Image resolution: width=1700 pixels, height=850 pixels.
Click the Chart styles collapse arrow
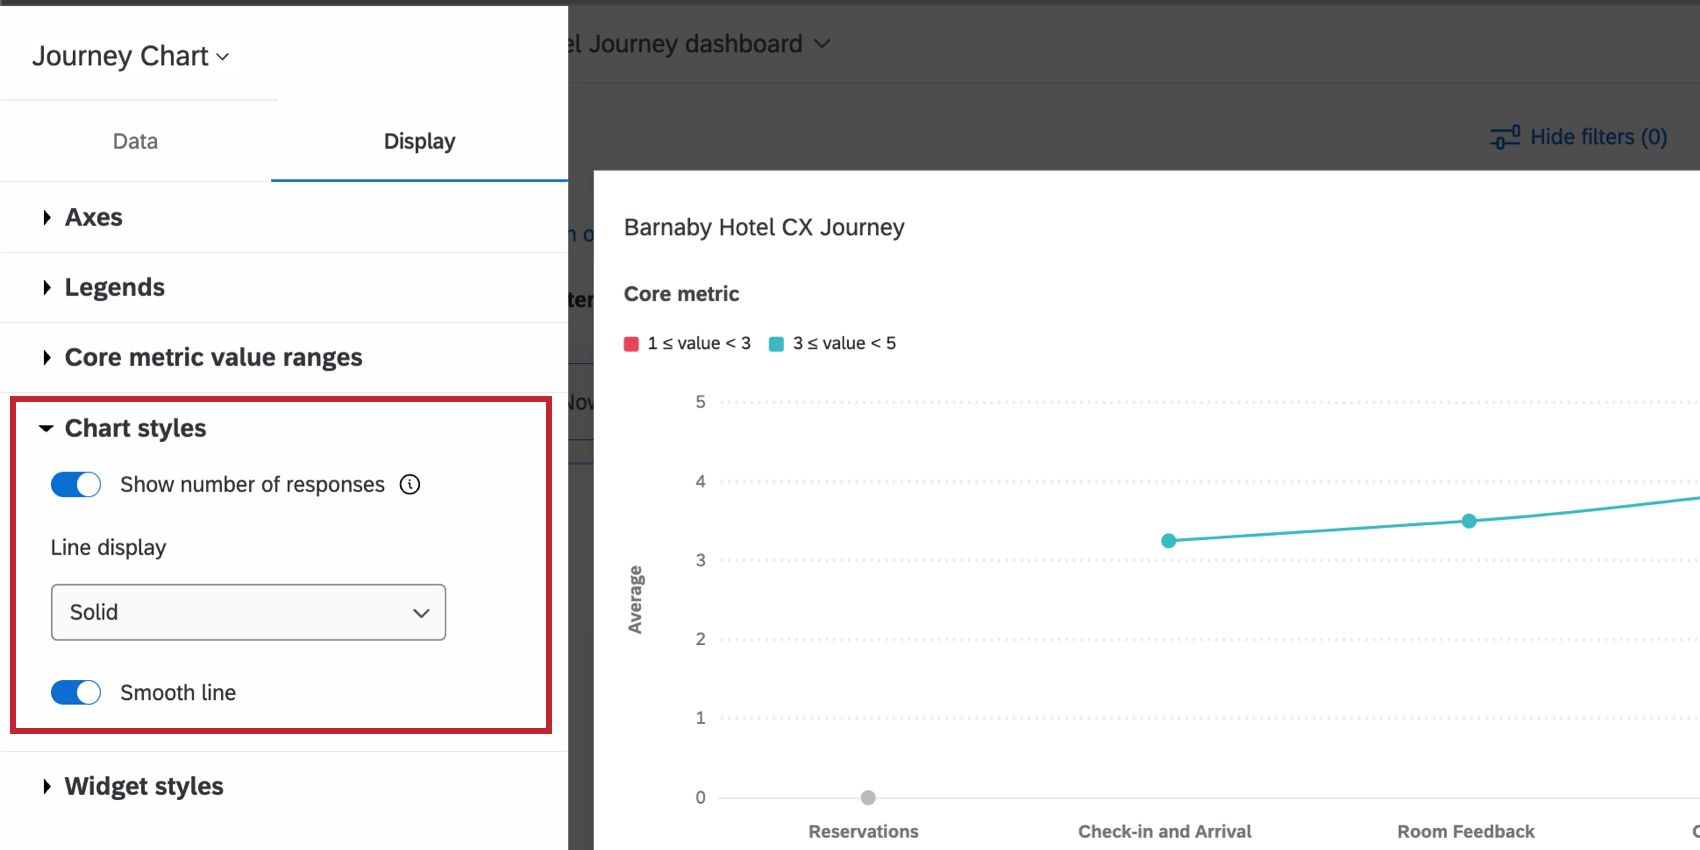click(x=46, y=429)
